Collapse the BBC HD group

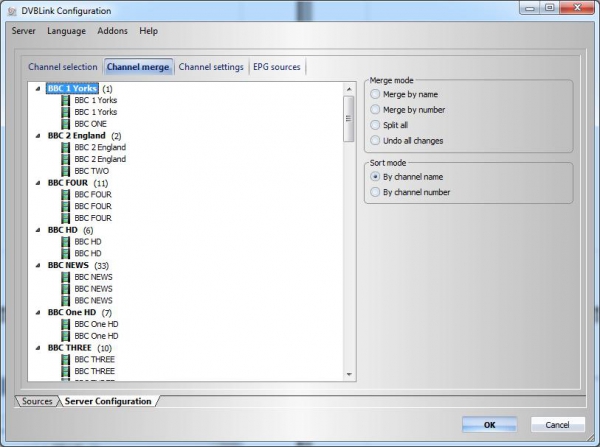[38, 230]
